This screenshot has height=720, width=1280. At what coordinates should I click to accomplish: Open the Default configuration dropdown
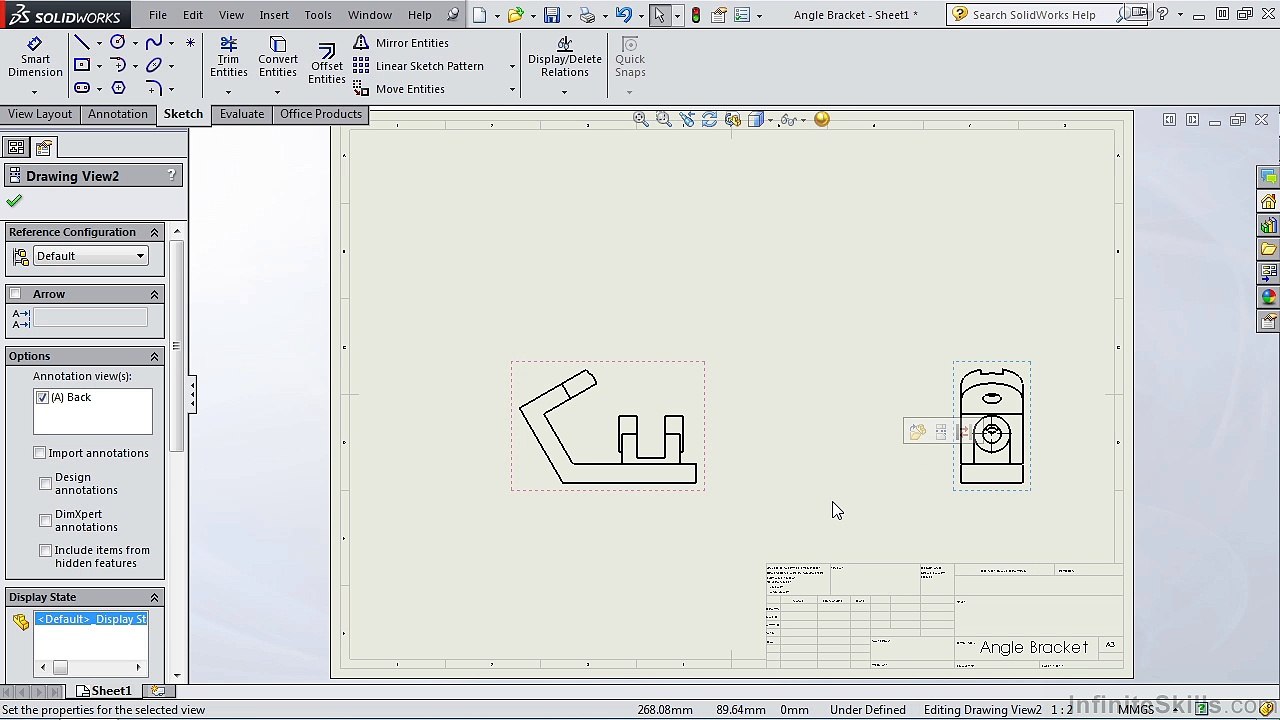coord(90,256)
